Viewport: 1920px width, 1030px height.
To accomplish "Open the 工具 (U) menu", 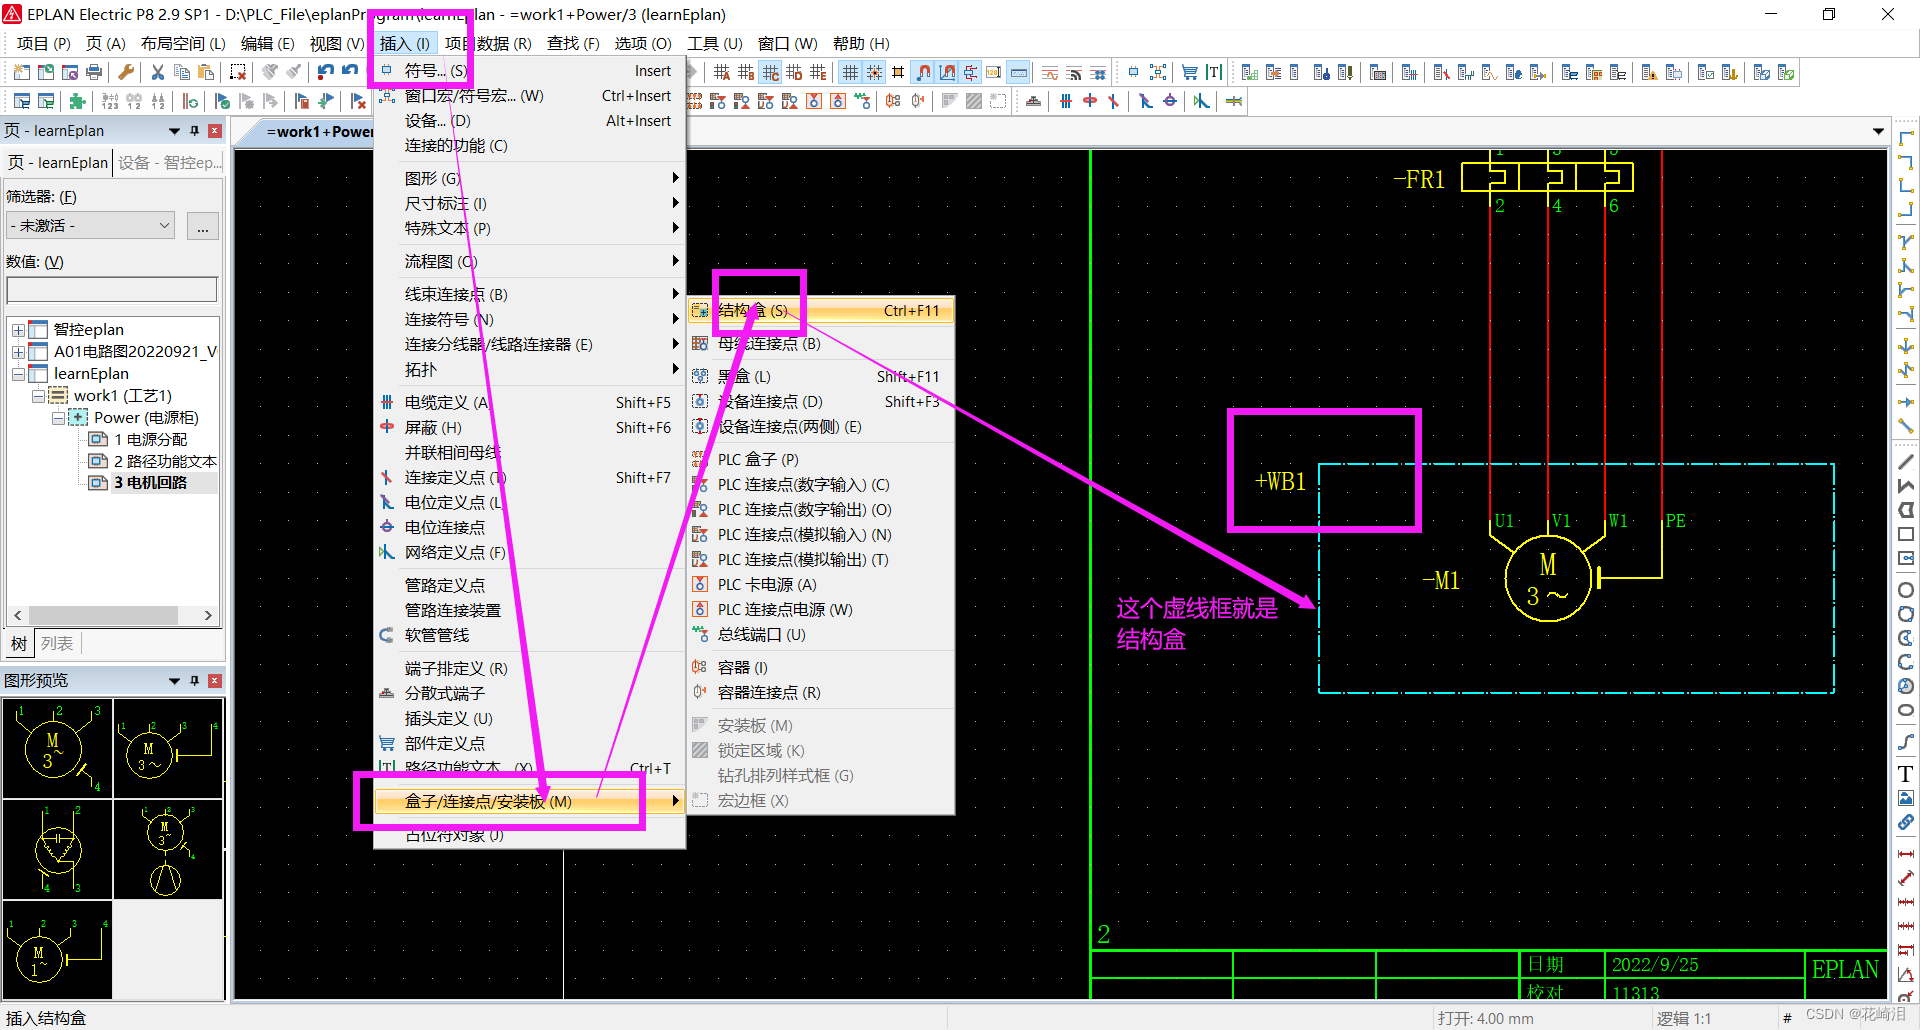I will coord(714,44).
